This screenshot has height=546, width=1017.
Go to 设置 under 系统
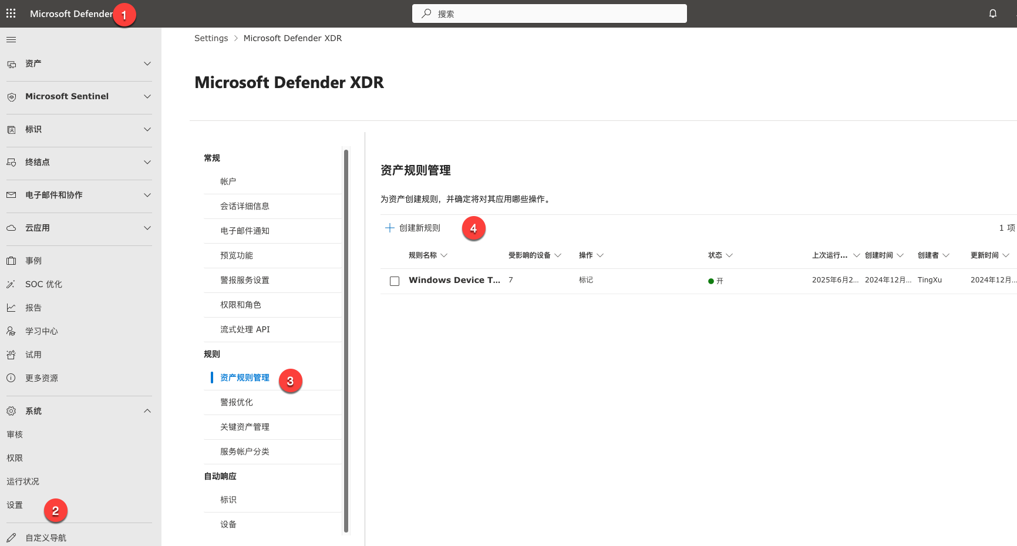(x=14, y=505)
